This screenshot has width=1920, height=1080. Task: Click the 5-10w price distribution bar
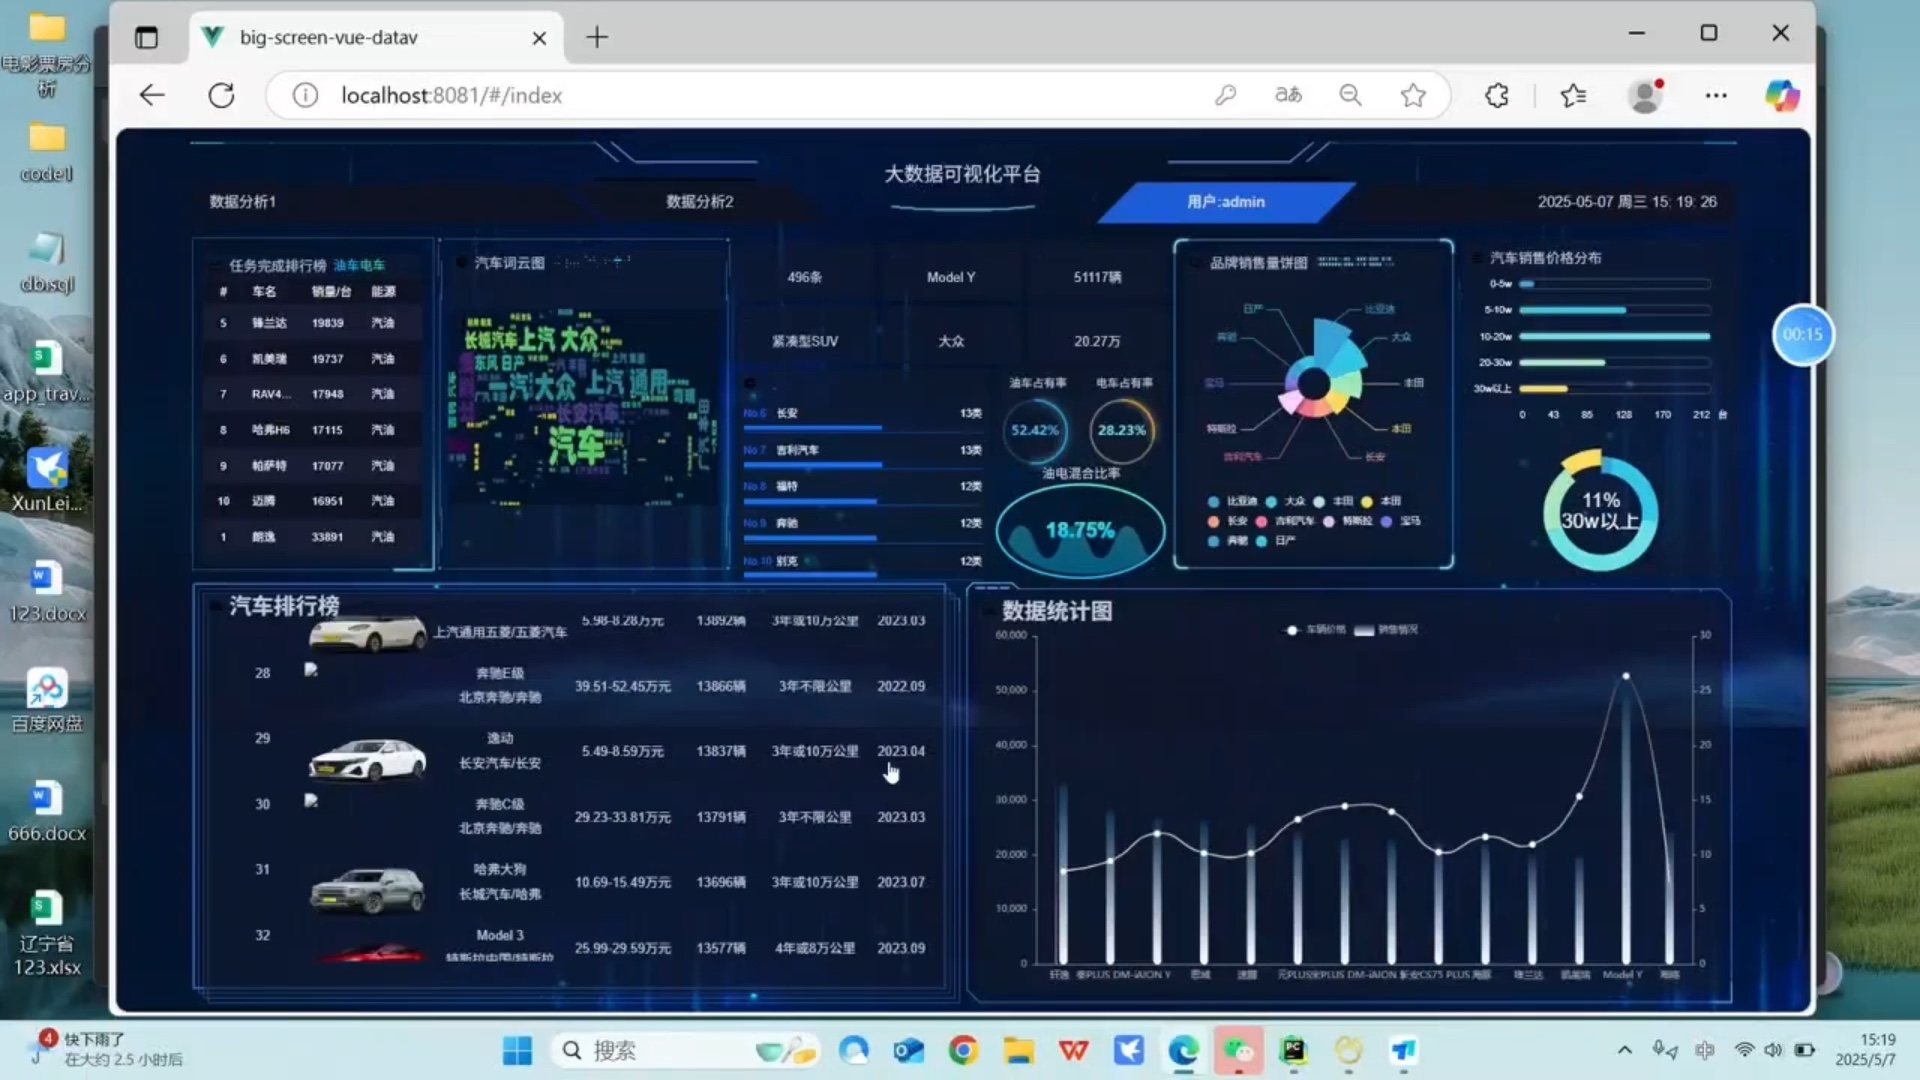(x=1573, y=310)
